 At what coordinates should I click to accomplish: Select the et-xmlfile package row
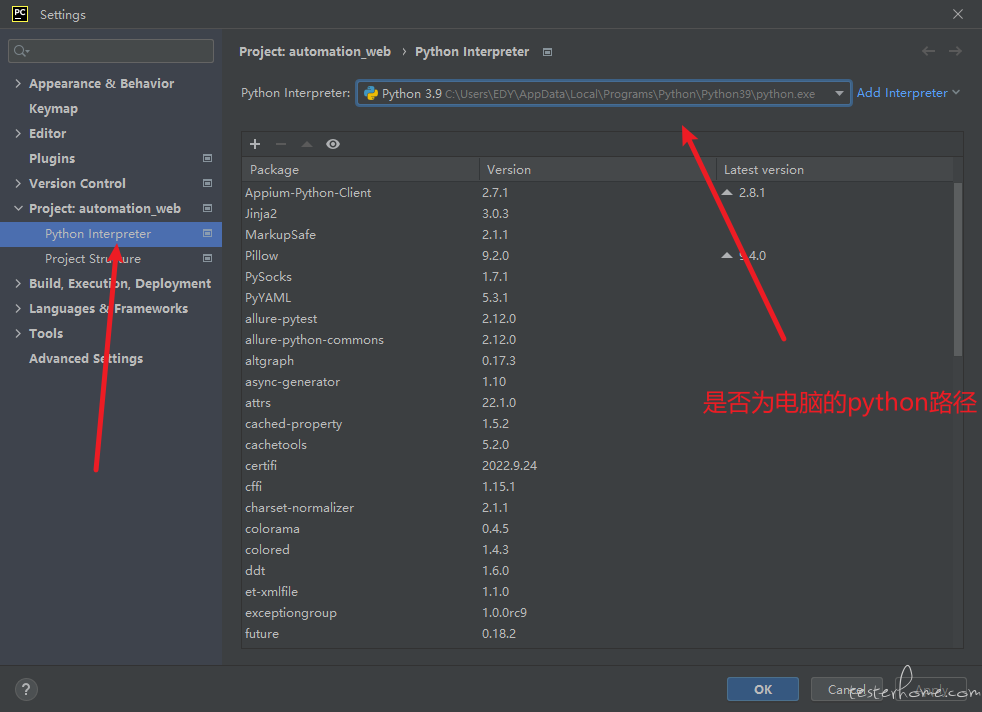click(598, 592)
